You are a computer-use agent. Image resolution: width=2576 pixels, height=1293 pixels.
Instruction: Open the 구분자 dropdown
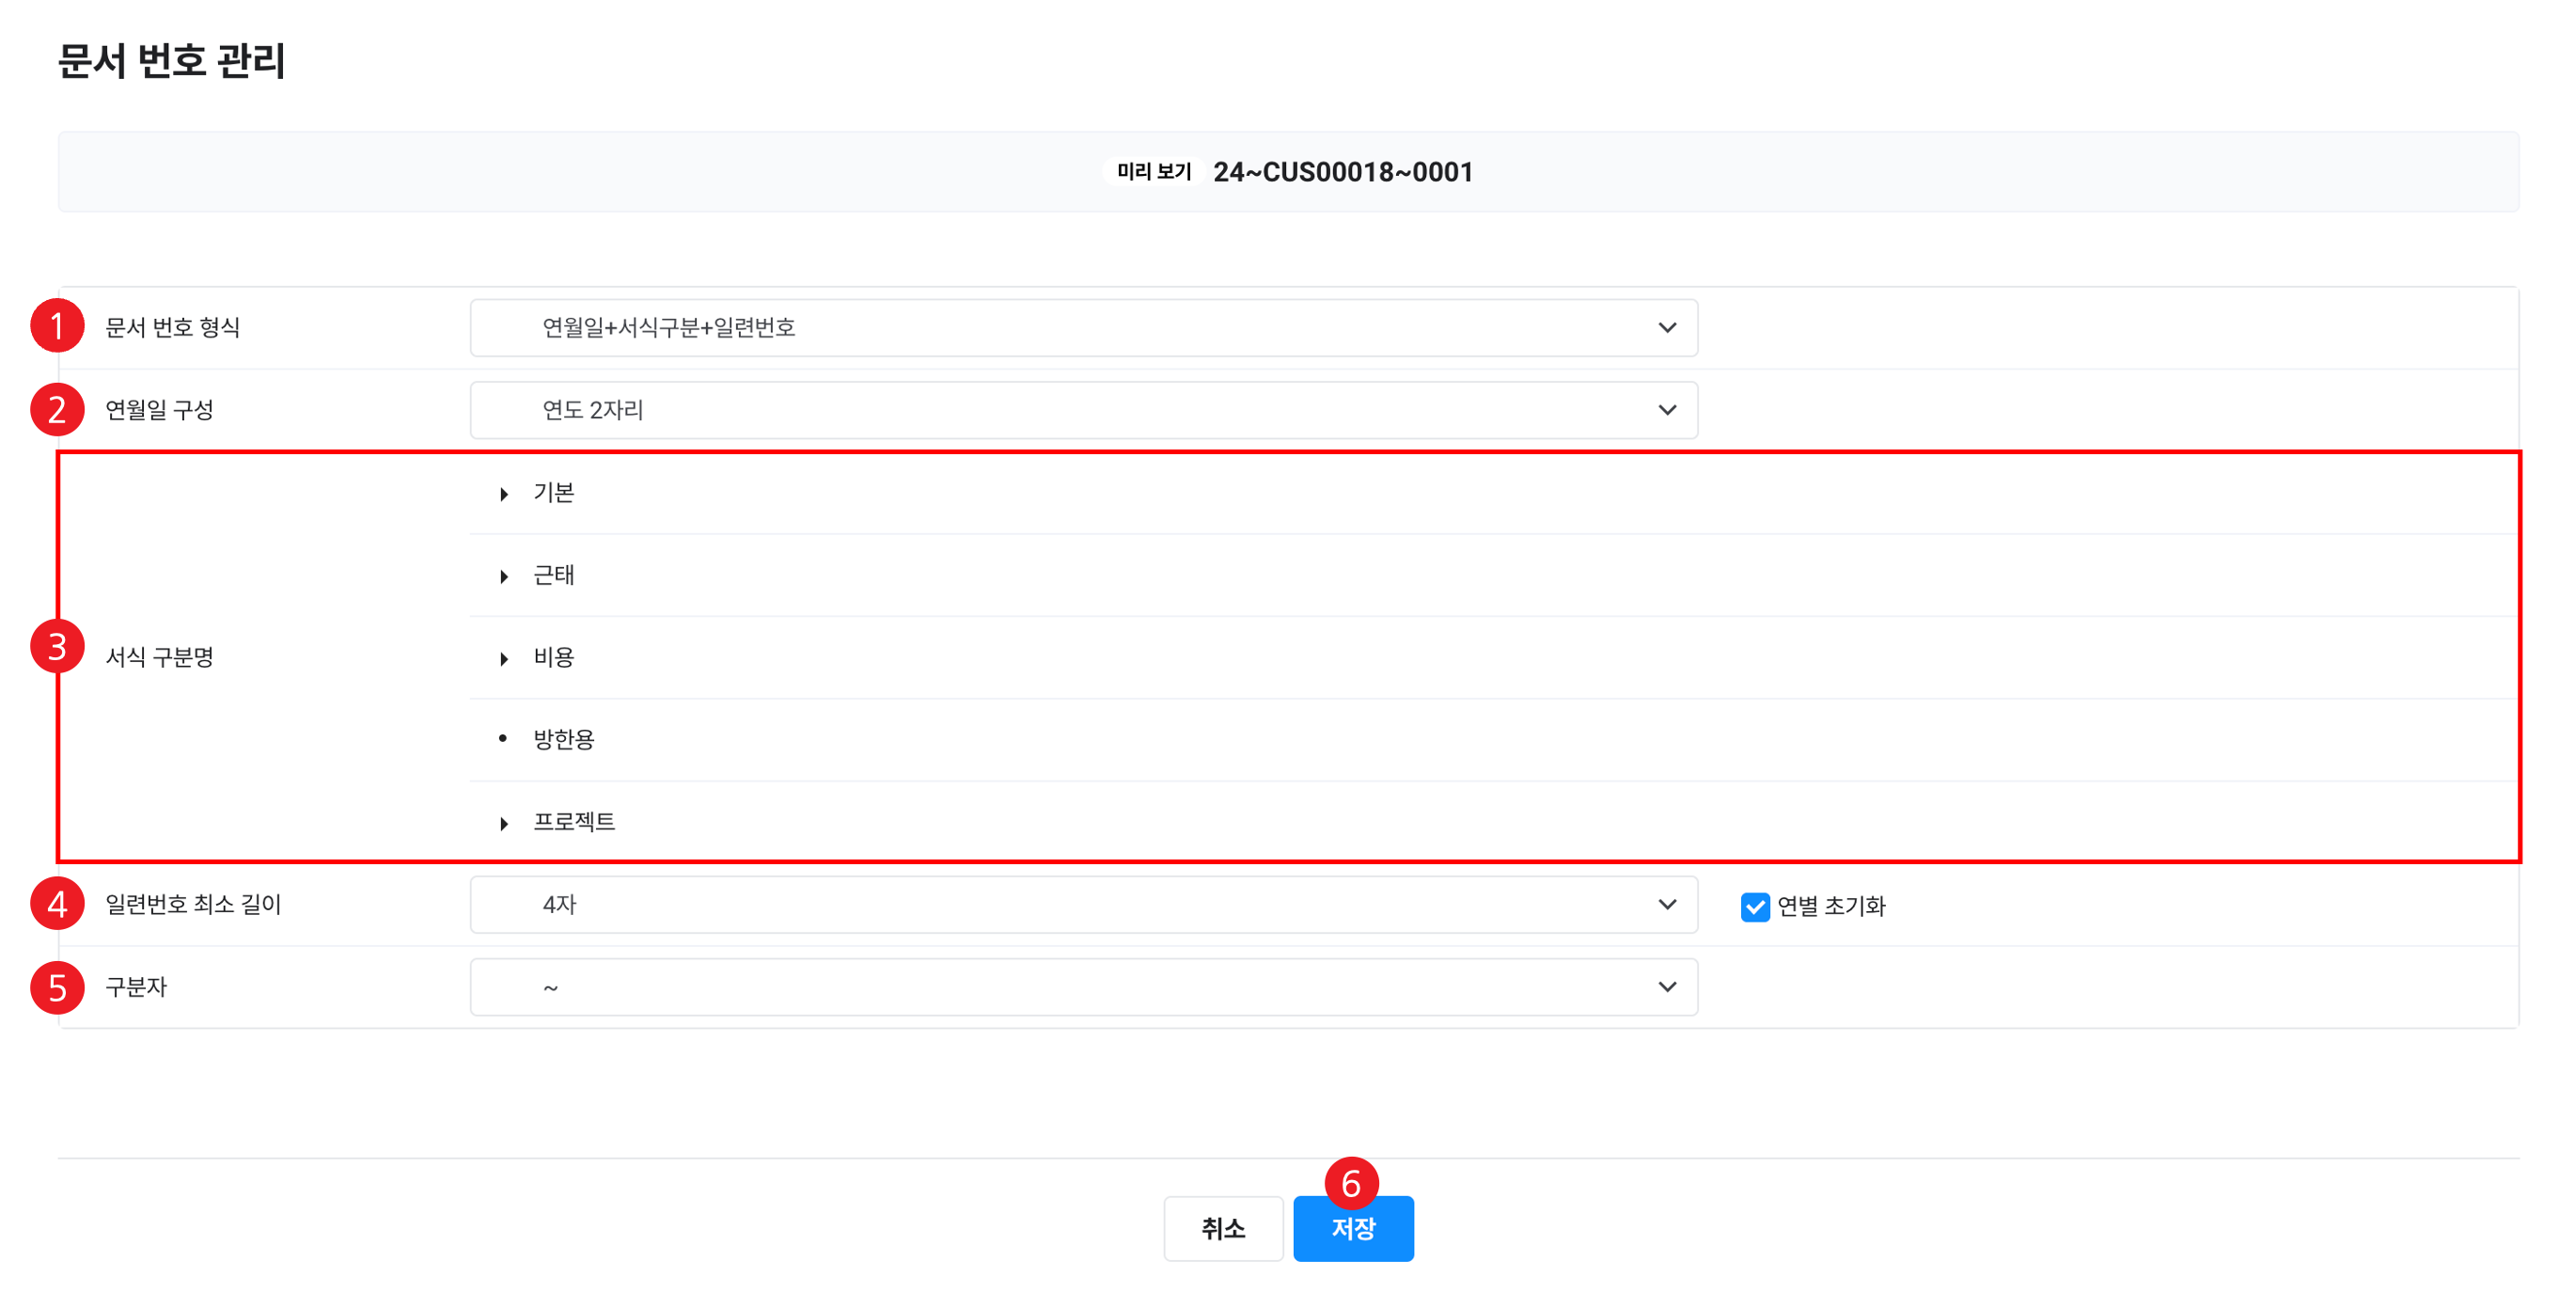[x=1083, y=987]
